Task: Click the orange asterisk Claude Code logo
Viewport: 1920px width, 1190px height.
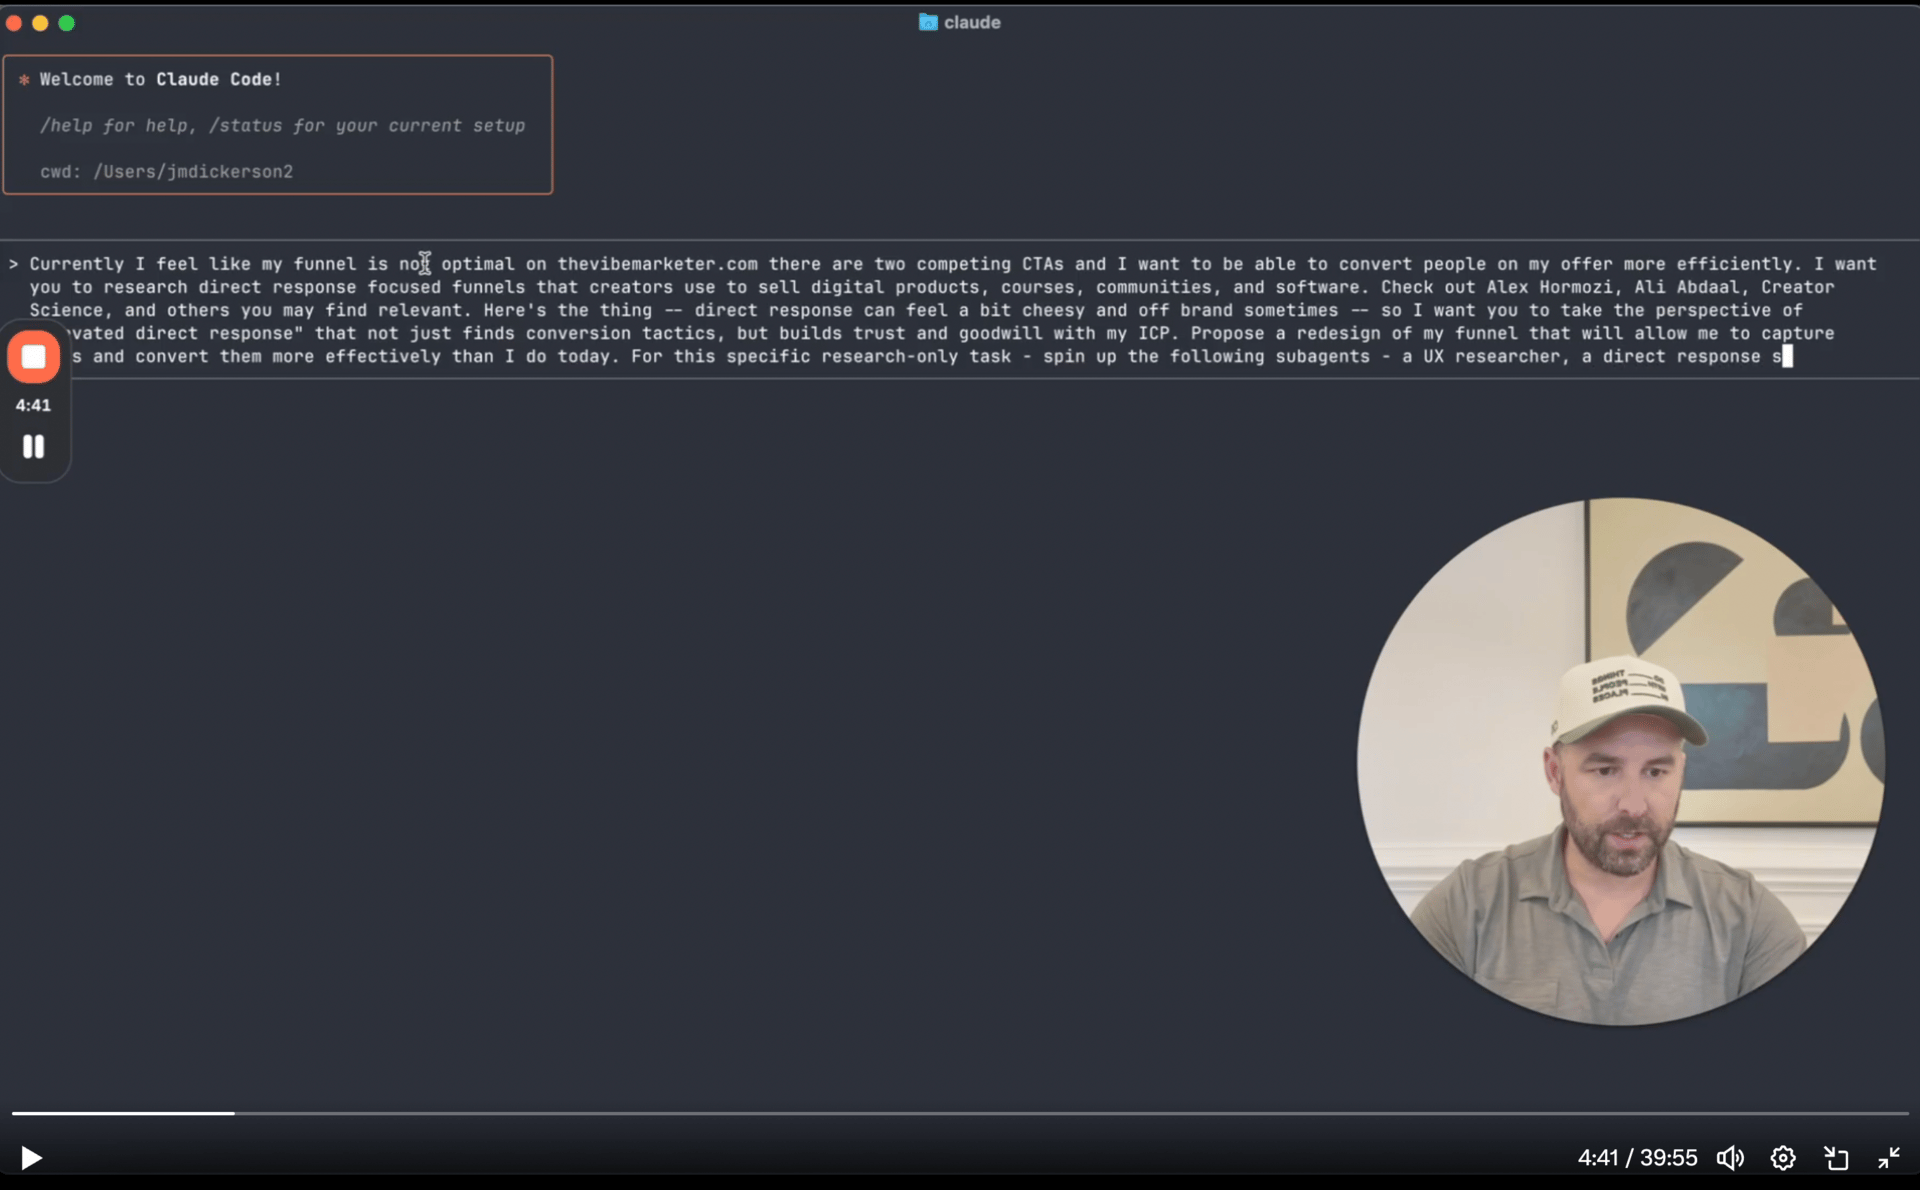Action: [x=24, y=80]
